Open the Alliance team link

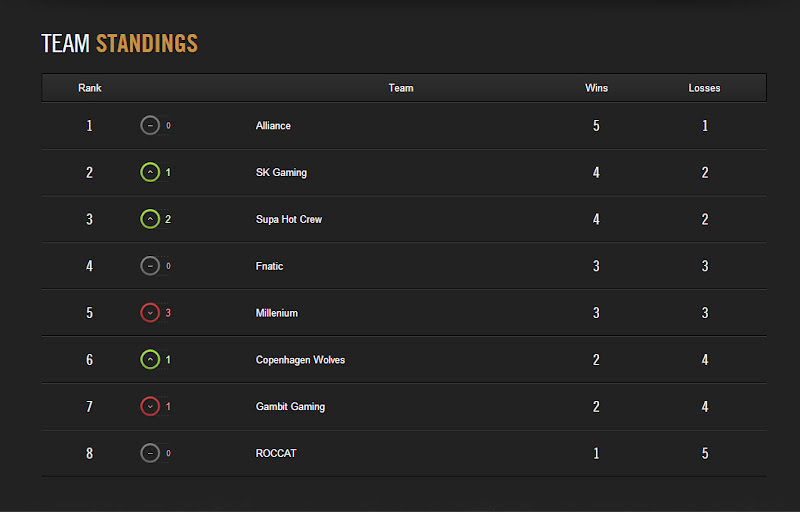click(x=273, y=125)
